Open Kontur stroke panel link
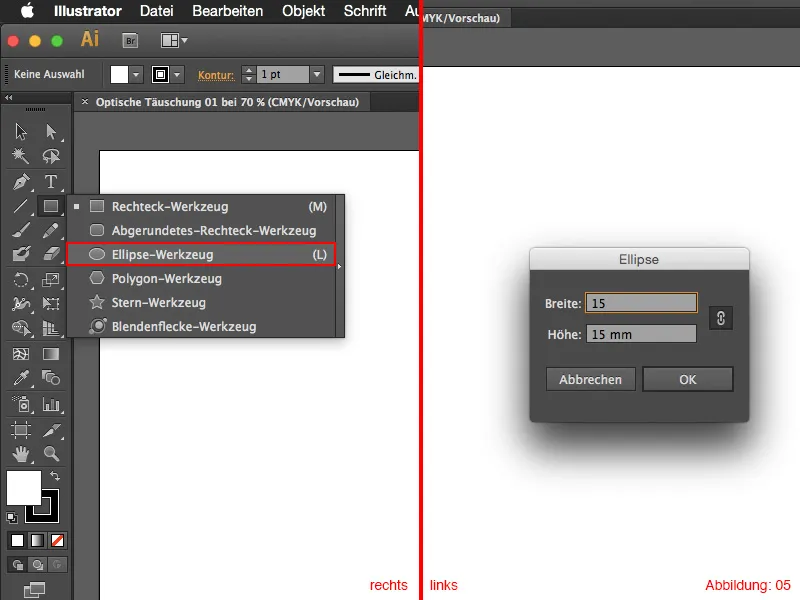800x600 pixels. (x=216, y=75)
